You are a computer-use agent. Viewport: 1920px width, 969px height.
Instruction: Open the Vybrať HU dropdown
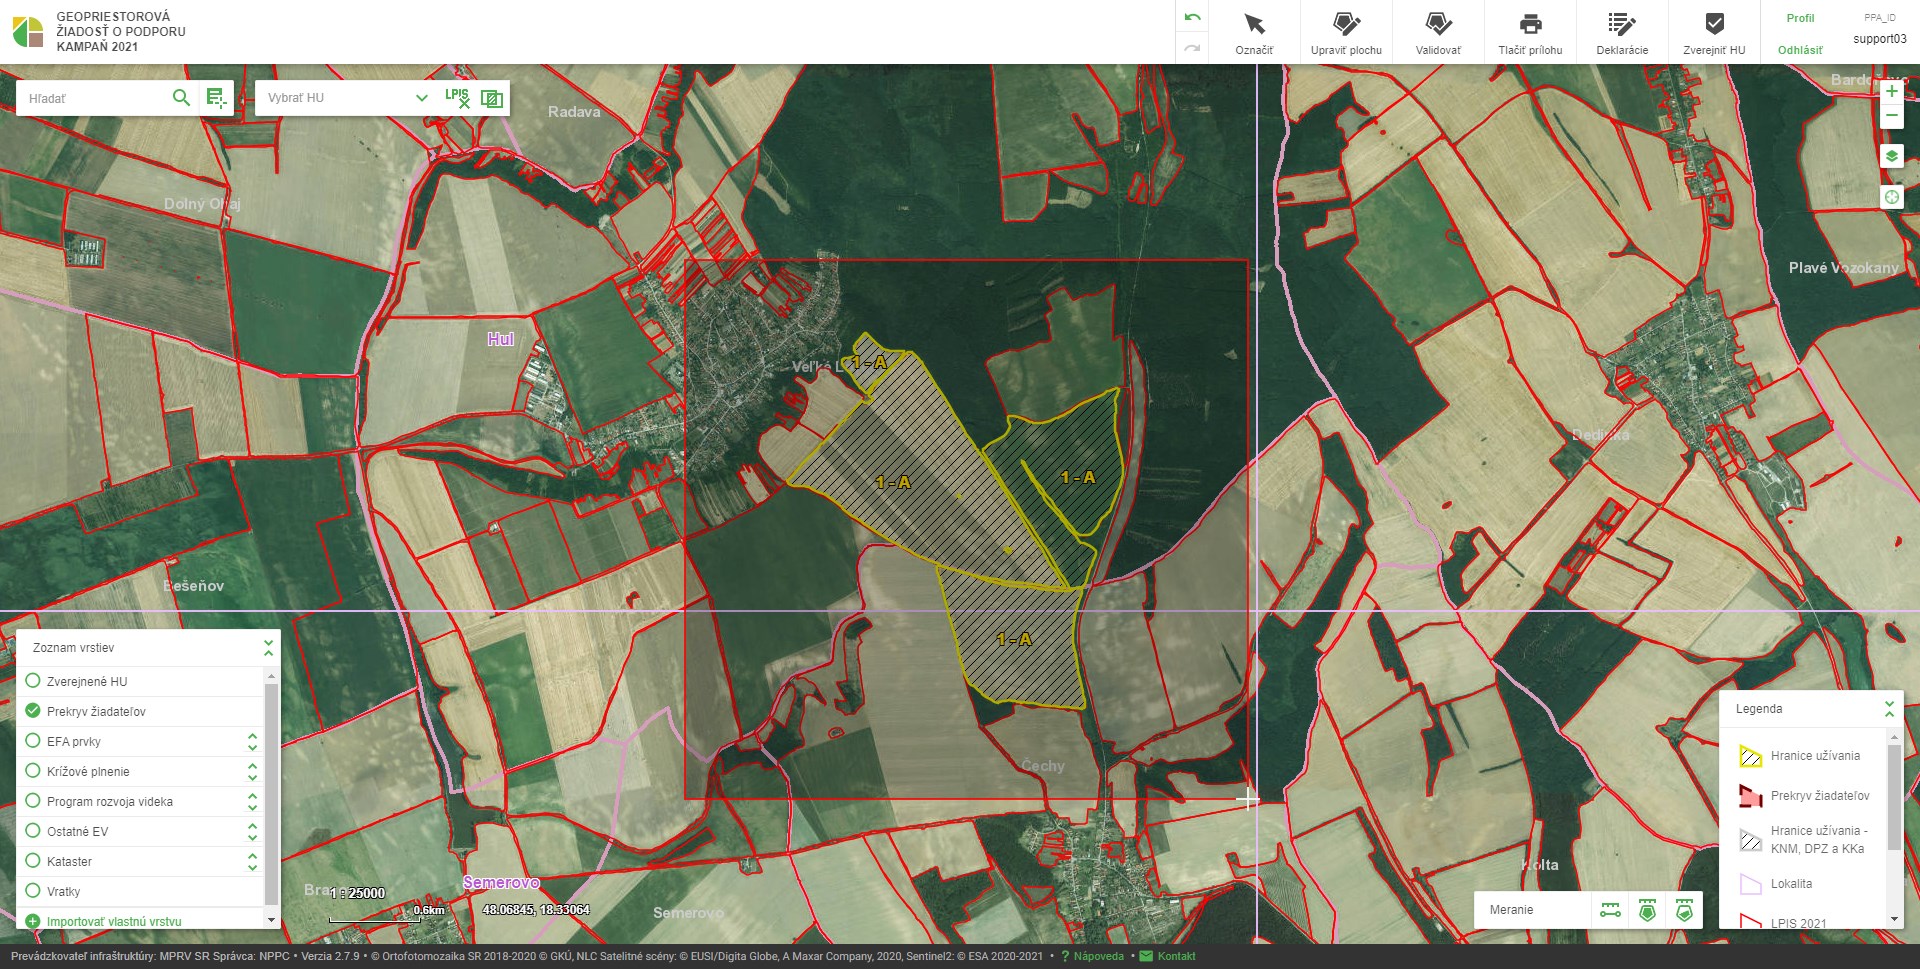click(347, 98)
